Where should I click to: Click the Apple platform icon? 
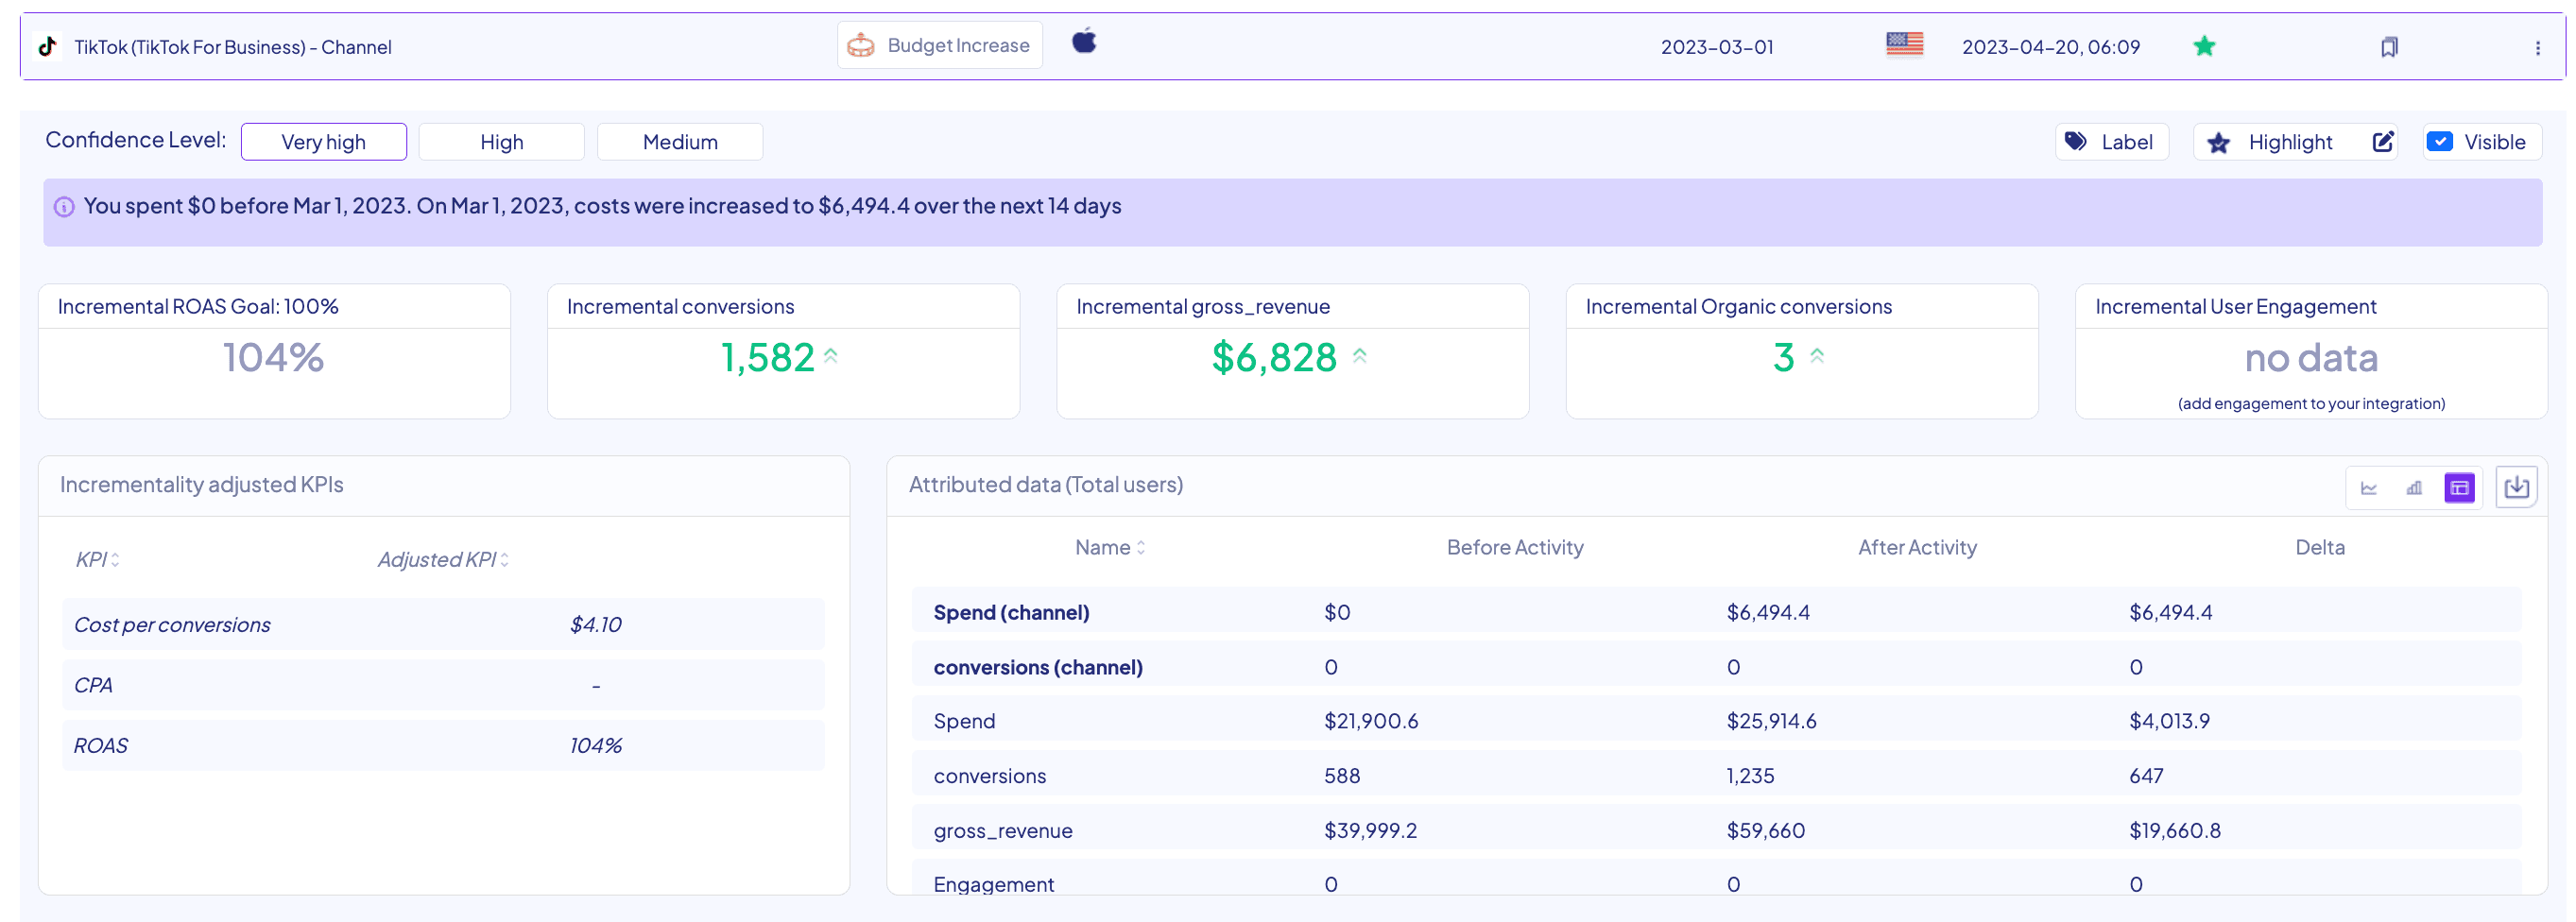(x=1084, y=42)
